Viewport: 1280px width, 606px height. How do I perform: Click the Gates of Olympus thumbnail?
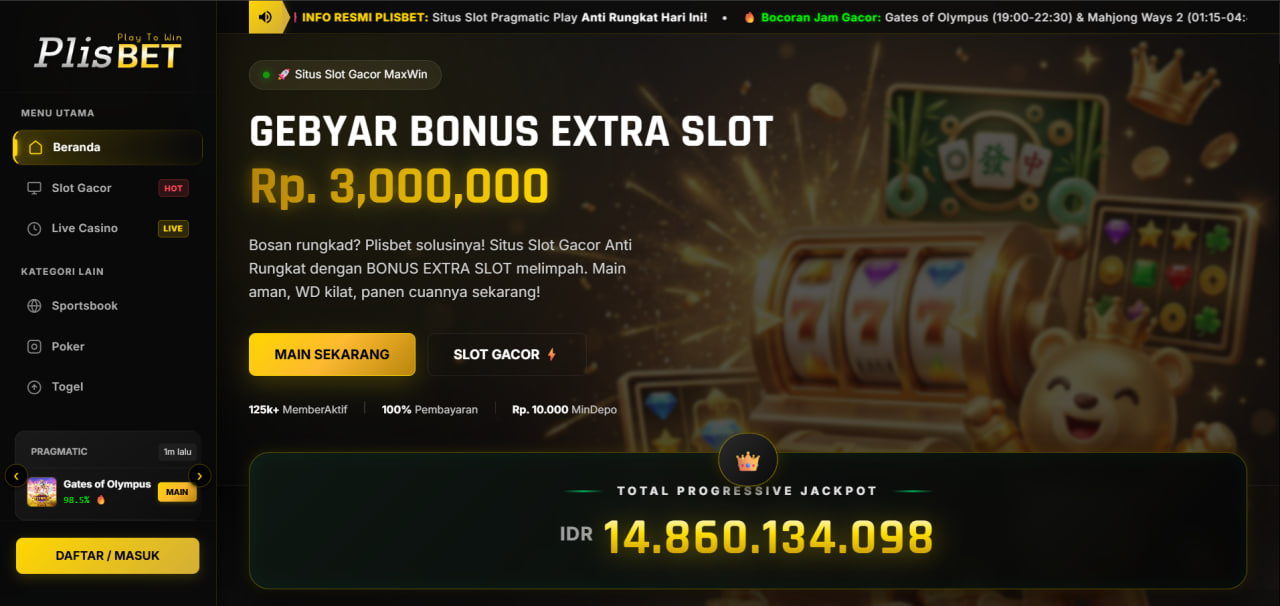point(42,492)
